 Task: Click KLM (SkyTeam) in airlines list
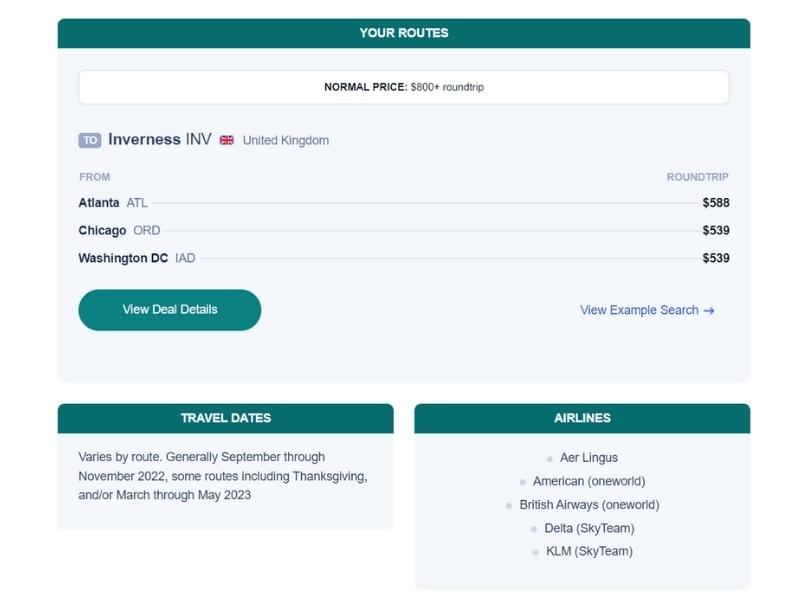coord(589,552)
